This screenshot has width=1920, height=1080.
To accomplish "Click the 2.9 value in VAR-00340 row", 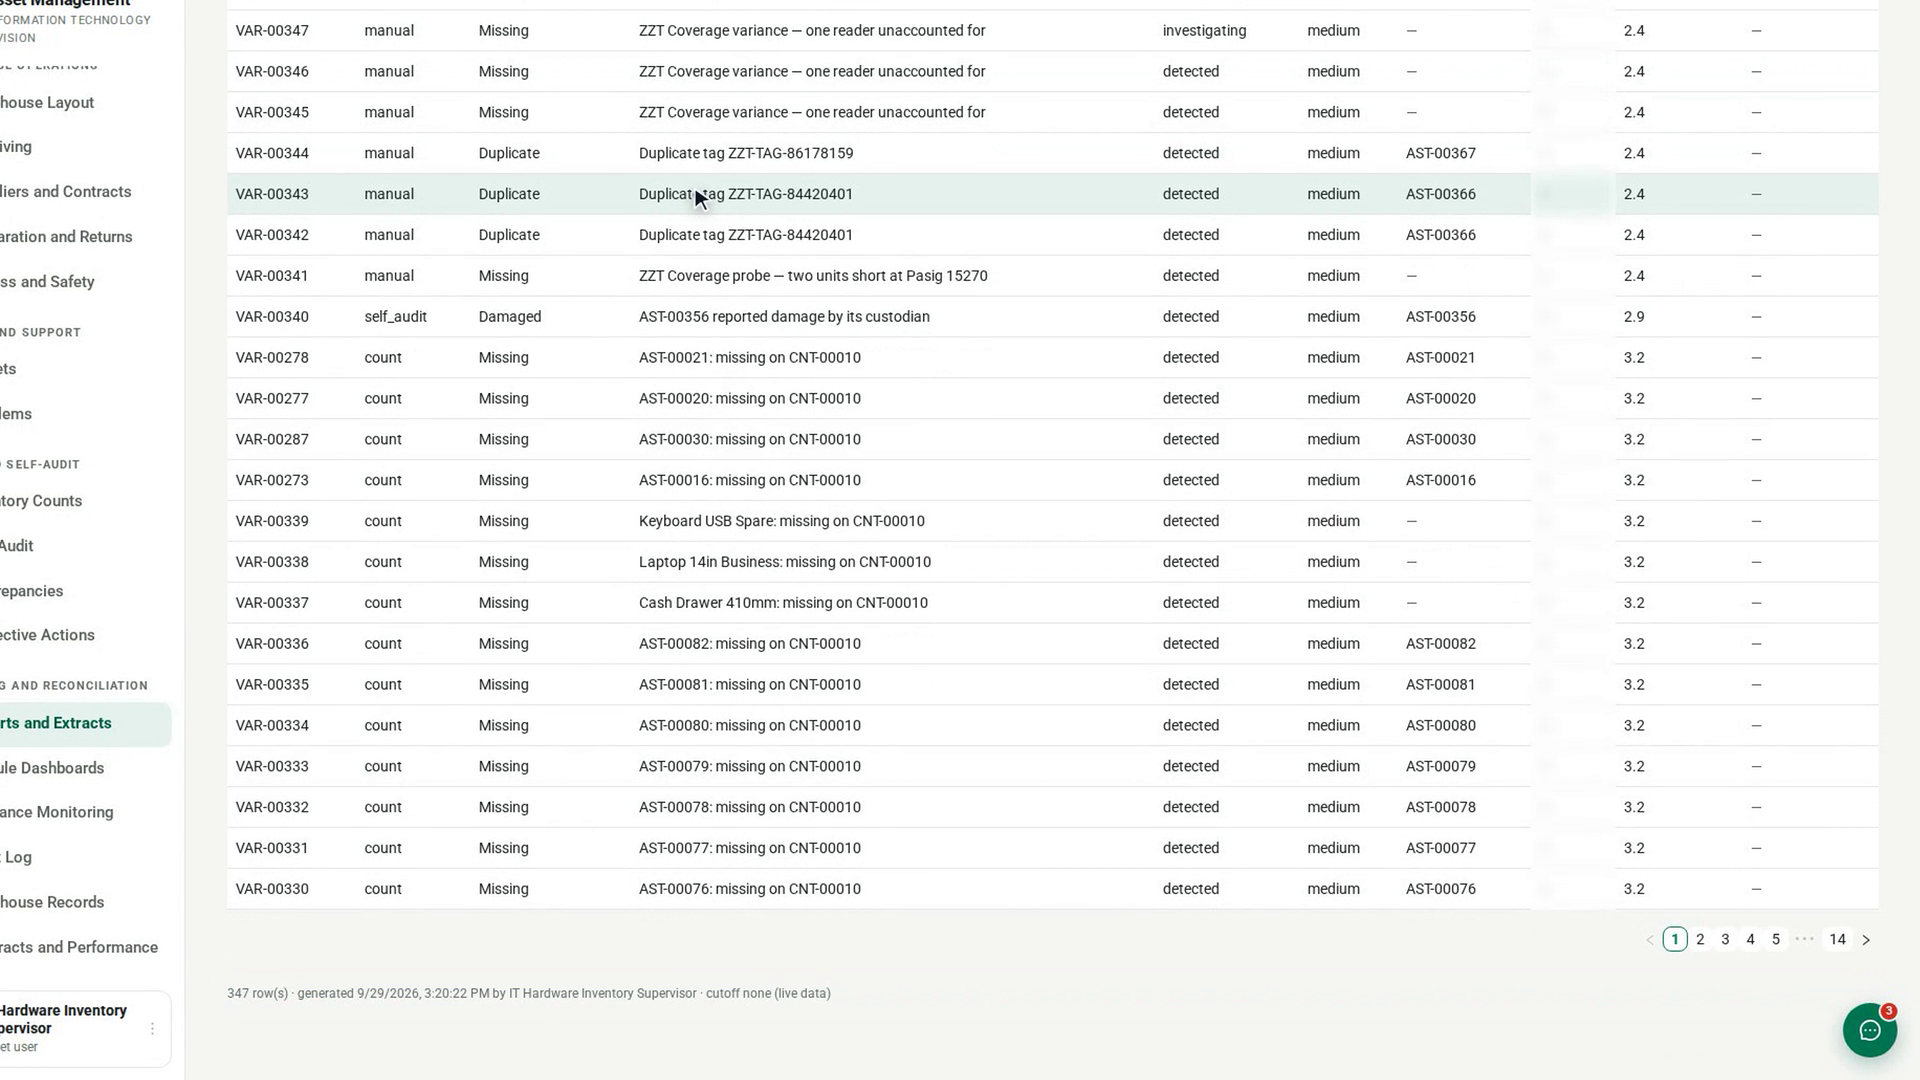I will (1634, 317).
